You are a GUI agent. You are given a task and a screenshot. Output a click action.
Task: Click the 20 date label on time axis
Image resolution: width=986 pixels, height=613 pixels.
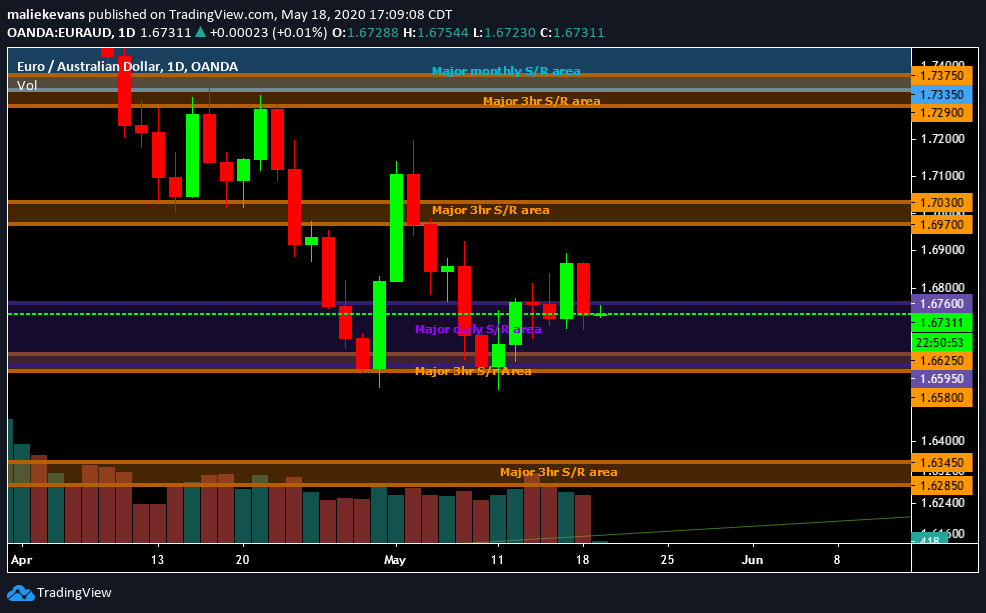(x=243, y=560)
